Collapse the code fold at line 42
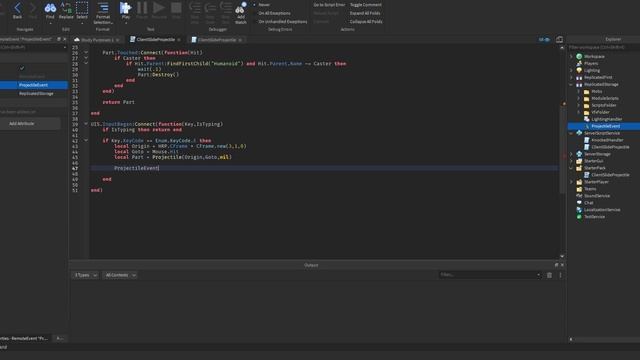Screen dimensions: 640x360 click(x=86, y=140)
